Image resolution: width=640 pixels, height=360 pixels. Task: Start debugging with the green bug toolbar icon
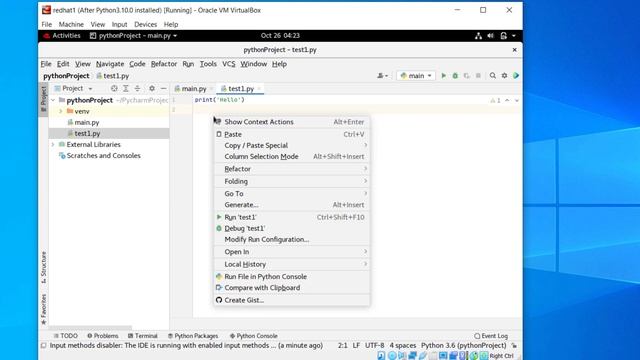(x=455, y=76)
